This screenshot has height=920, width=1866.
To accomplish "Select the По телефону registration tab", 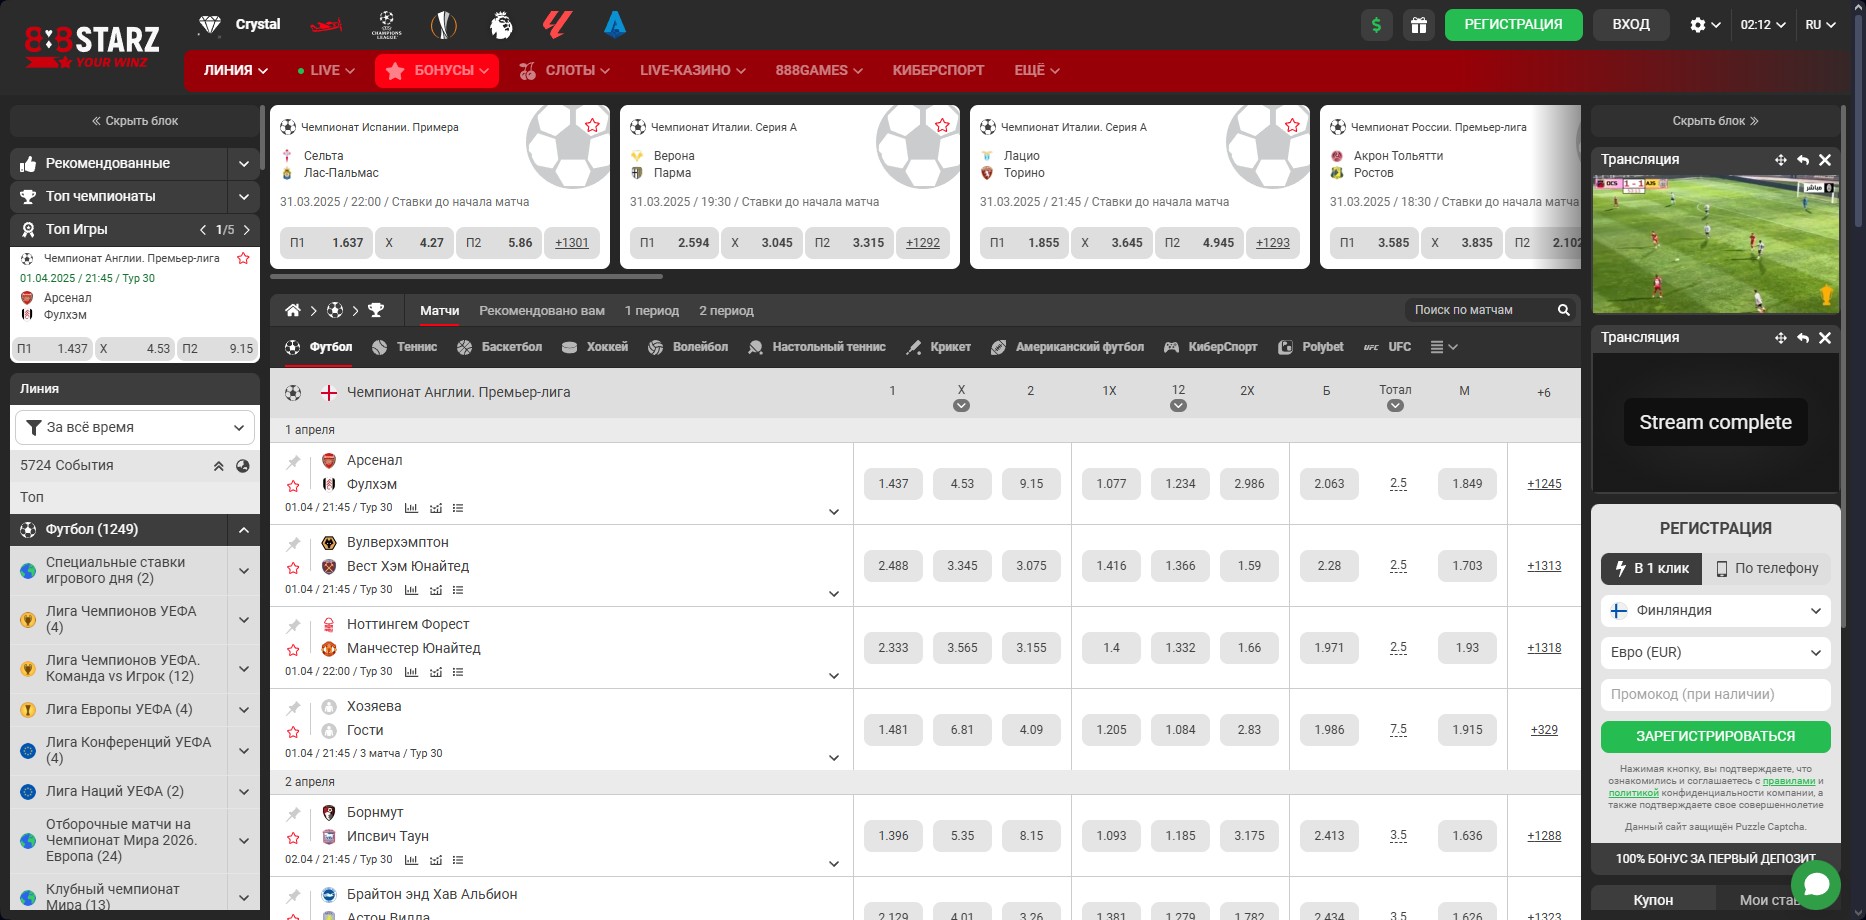I will [x=1767, y=568].
